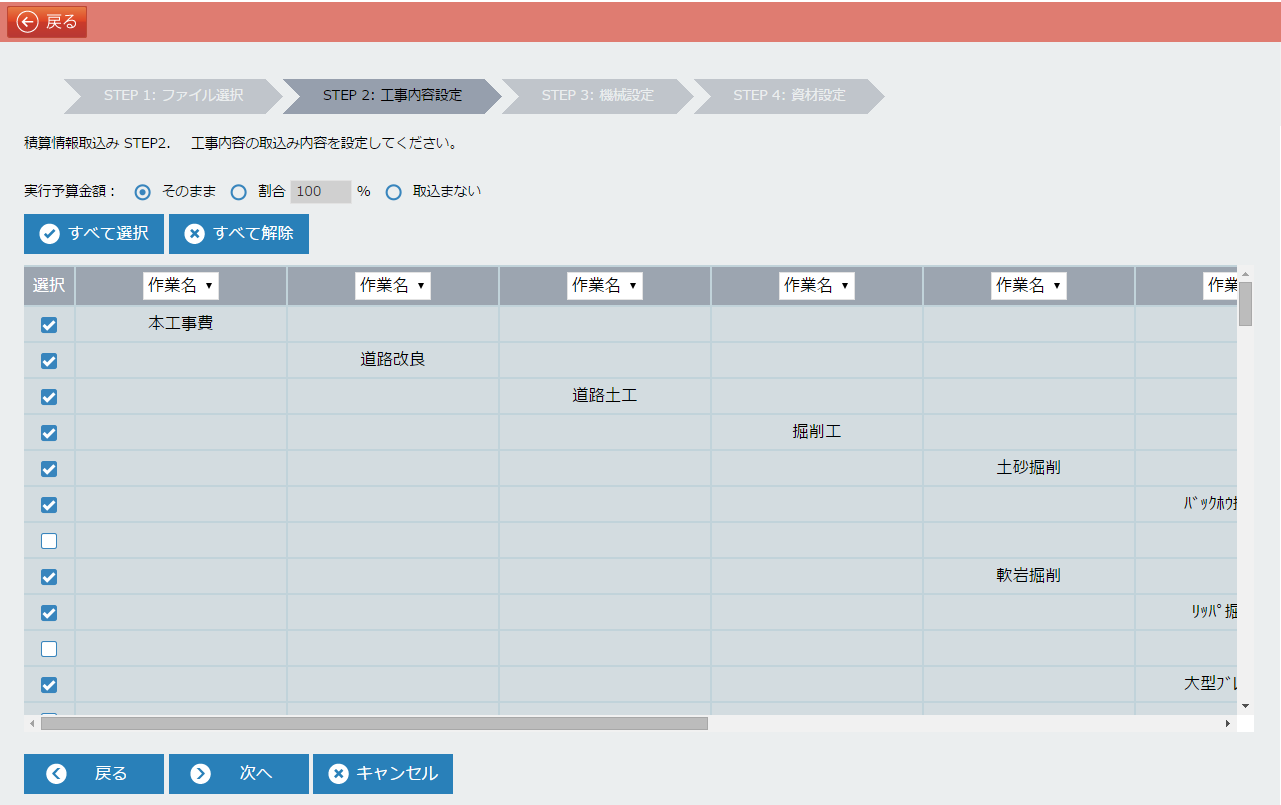
Task: Click the bottom 戻る button
Action: click(x=94, y=774)
